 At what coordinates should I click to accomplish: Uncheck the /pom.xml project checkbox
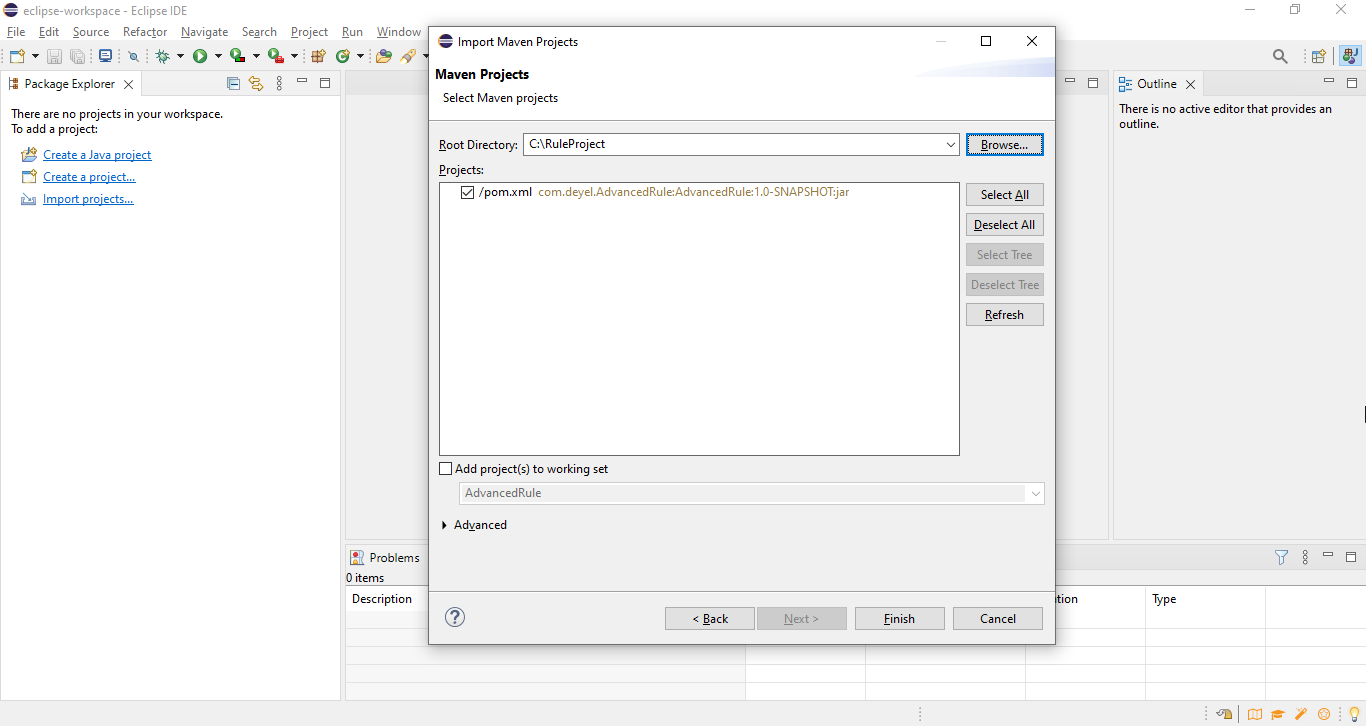point(467,192)
